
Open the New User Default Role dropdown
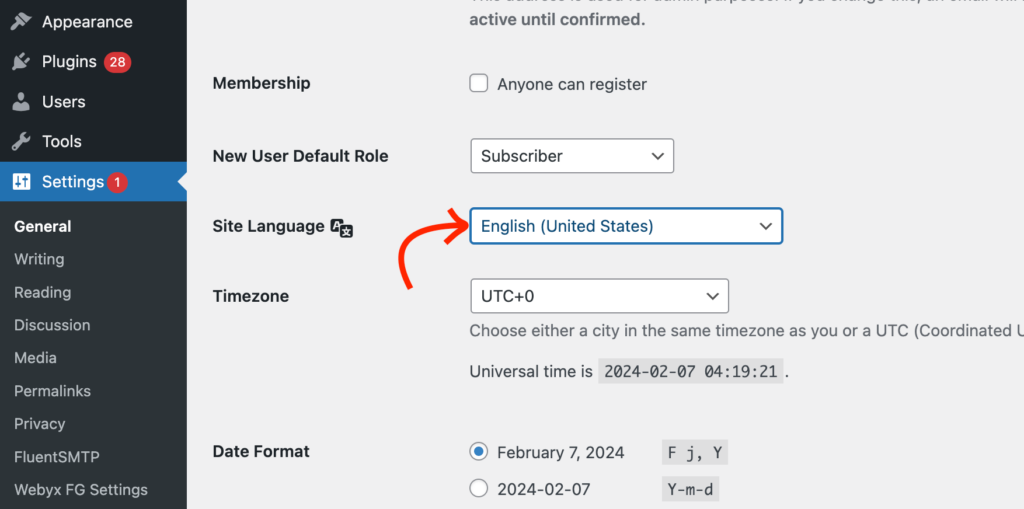(572, 156)
